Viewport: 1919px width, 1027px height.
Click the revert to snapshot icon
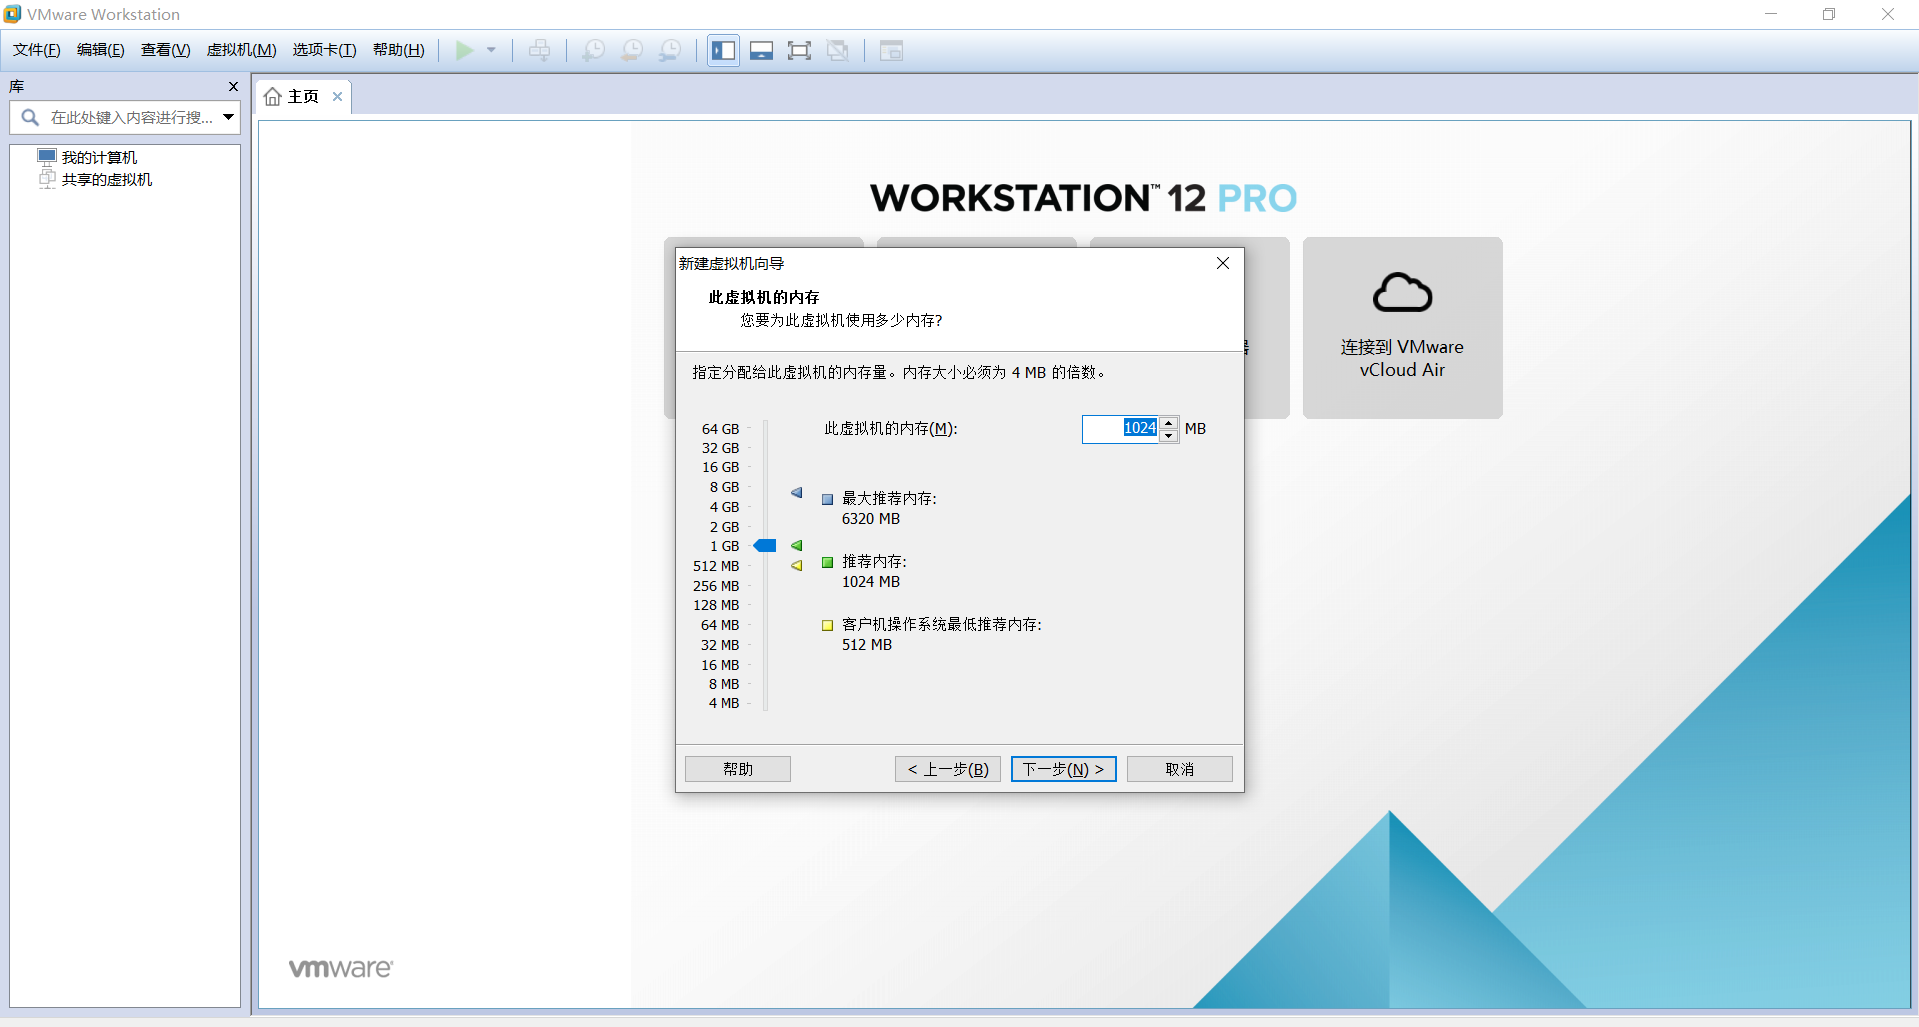(x=632, y=51)
